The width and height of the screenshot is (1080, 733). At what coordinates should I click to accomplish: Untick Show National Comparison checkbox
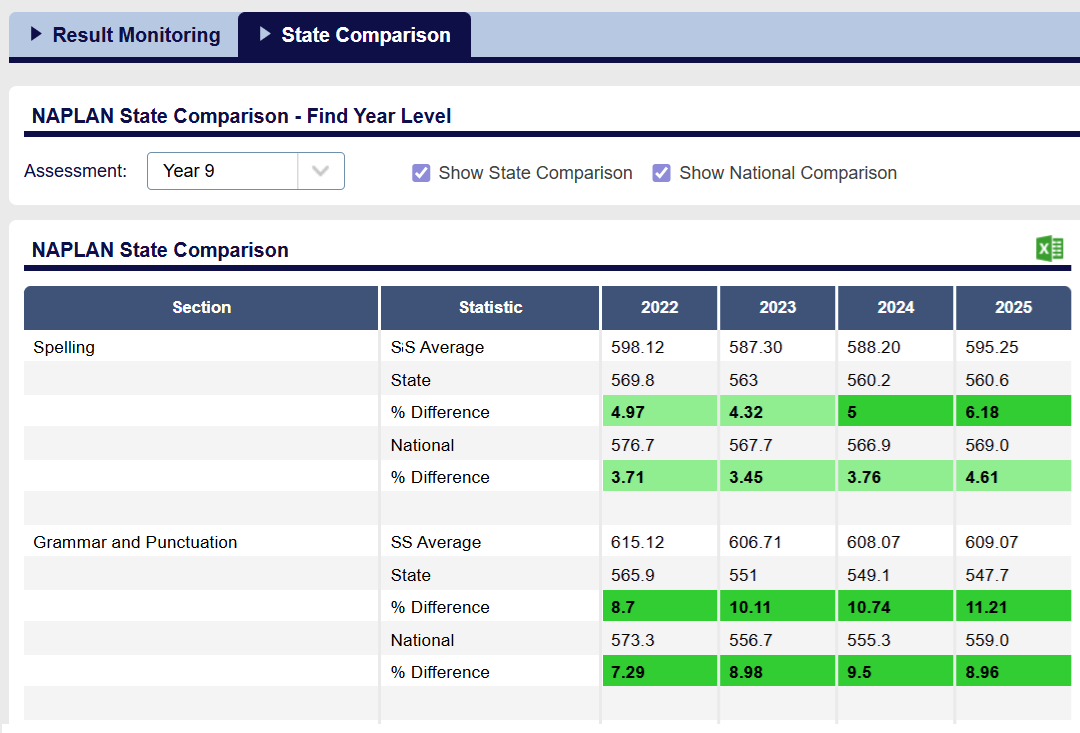coord(661,173)
